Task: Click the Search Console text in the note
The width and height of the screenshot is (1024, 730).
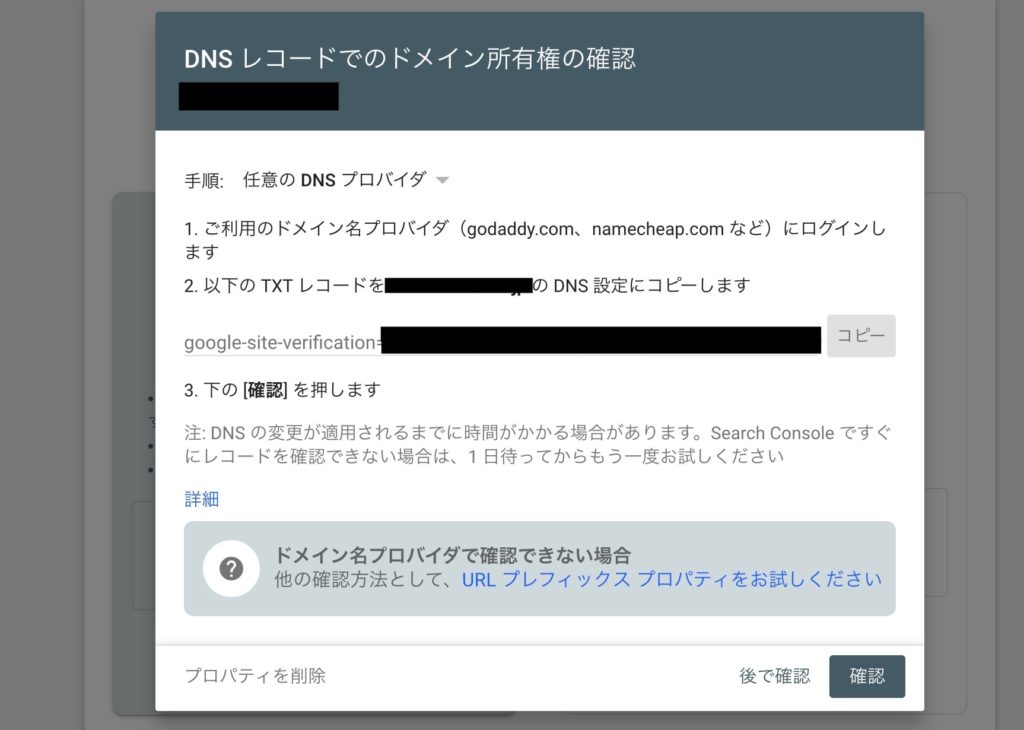Action: tap(770, 433)
